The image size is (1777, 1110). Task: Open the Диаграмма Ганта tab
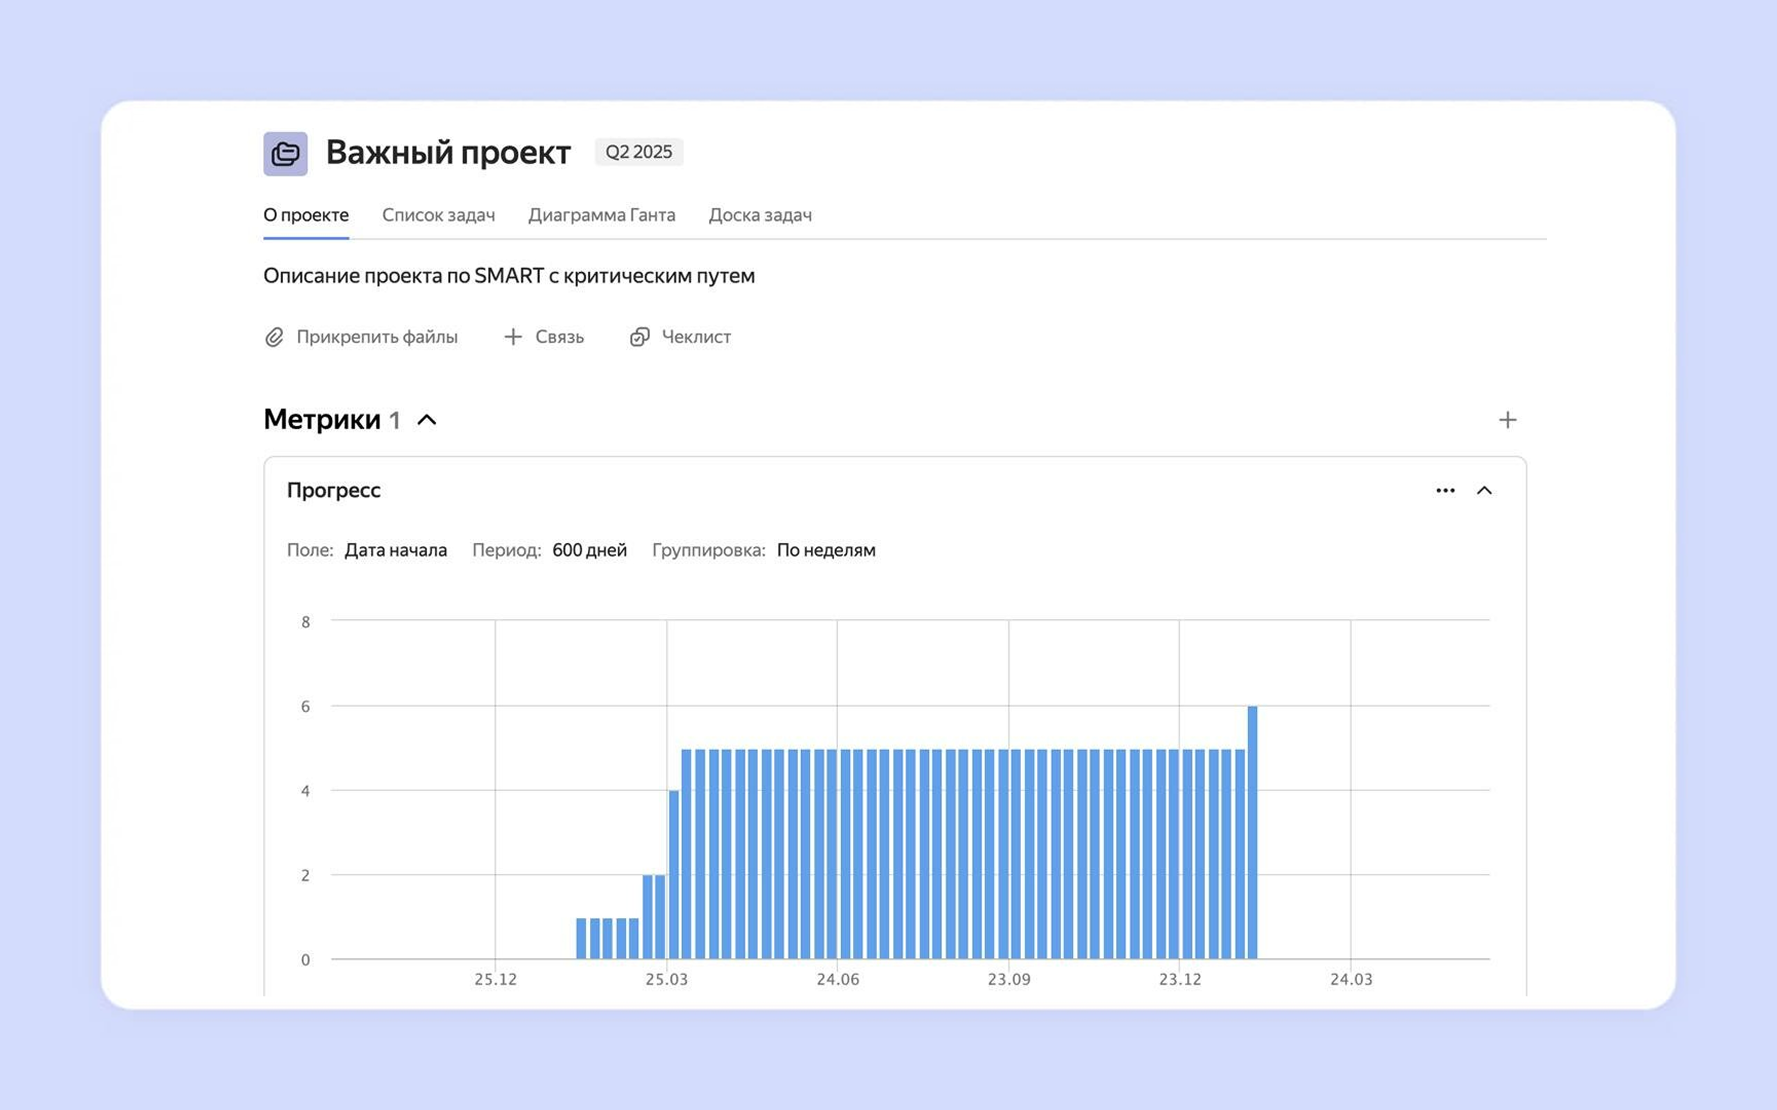[x=601, y=215]
